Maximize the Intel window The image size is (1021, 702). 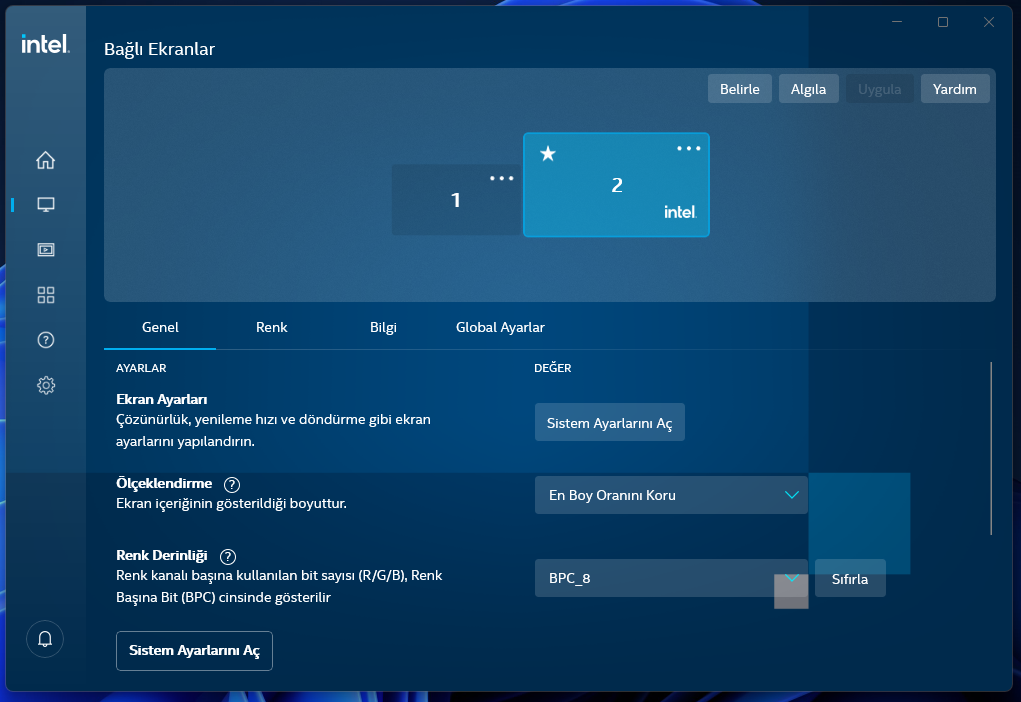942,22
